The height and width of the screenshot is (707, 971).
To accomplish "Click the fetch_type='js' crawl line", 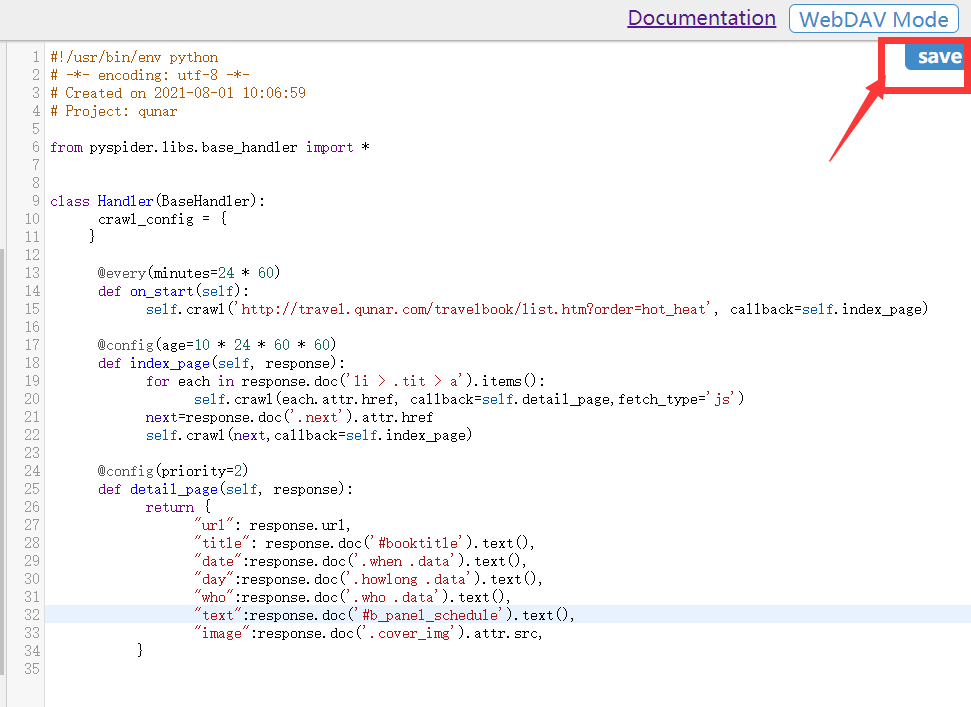I will pyautogui.click(x=469, y=399).
